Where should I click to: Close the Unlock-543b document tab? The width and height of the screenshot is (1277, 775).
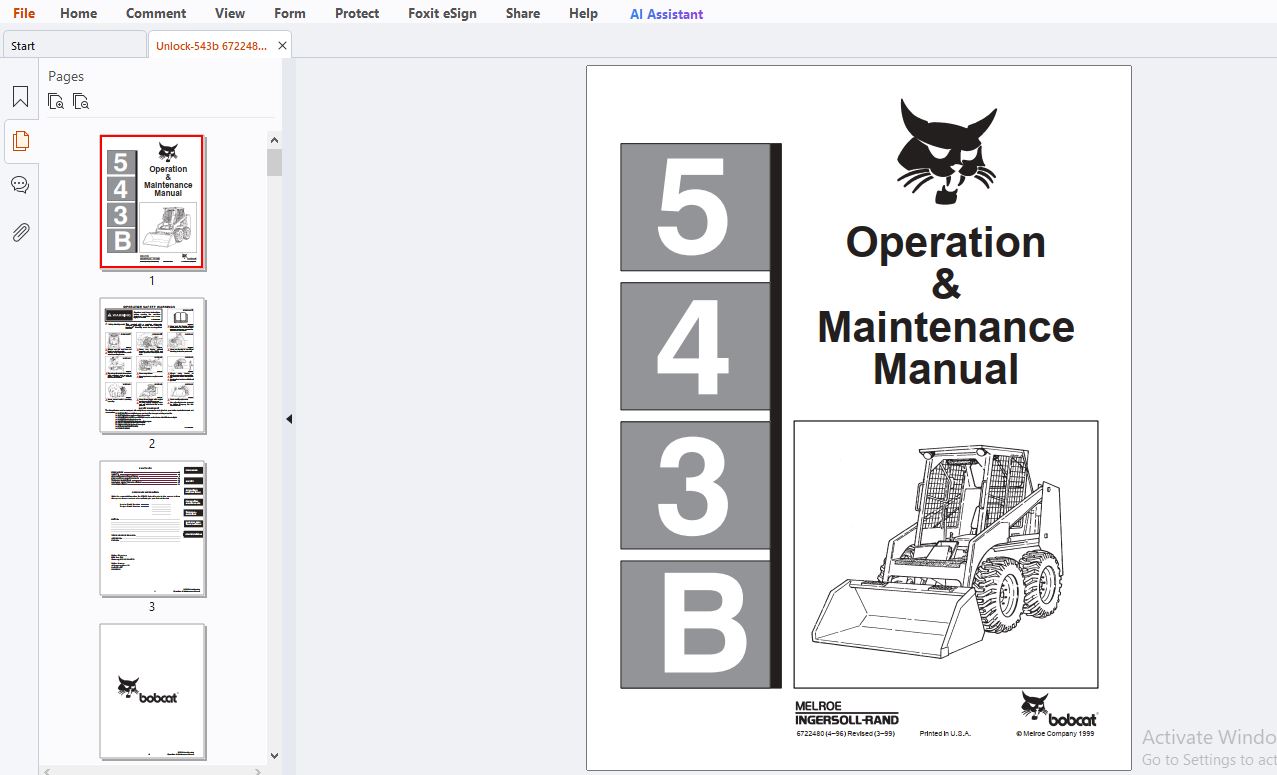(x=282, y=45)
